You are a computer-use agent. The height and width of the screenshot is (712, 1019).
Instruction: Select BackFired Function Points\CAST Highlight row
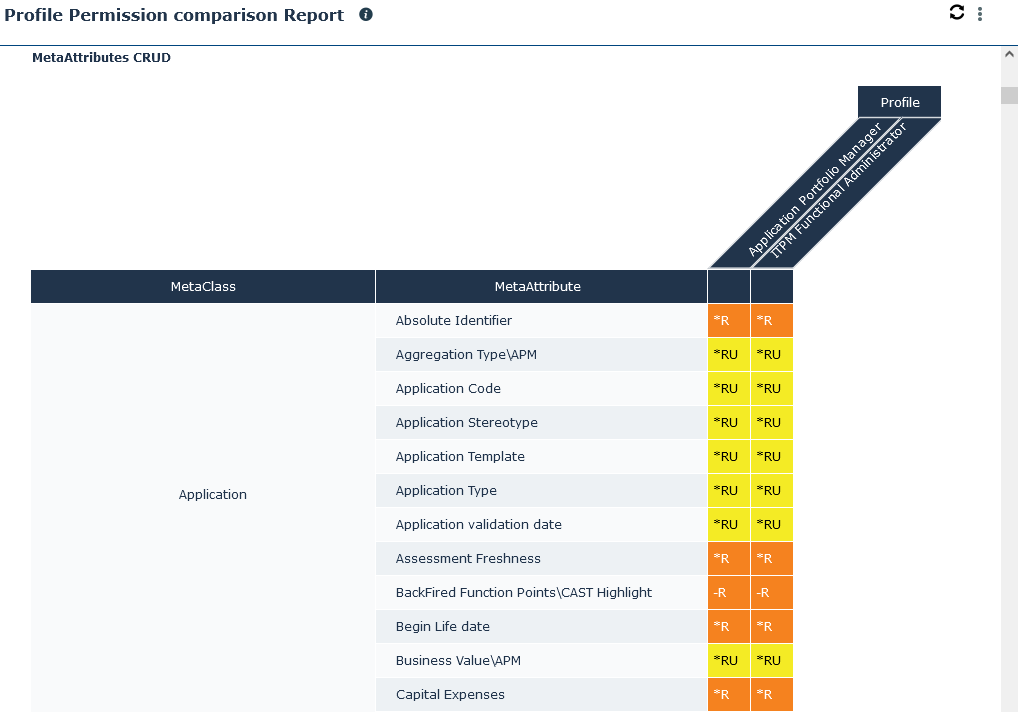click(x=523, y=592)
